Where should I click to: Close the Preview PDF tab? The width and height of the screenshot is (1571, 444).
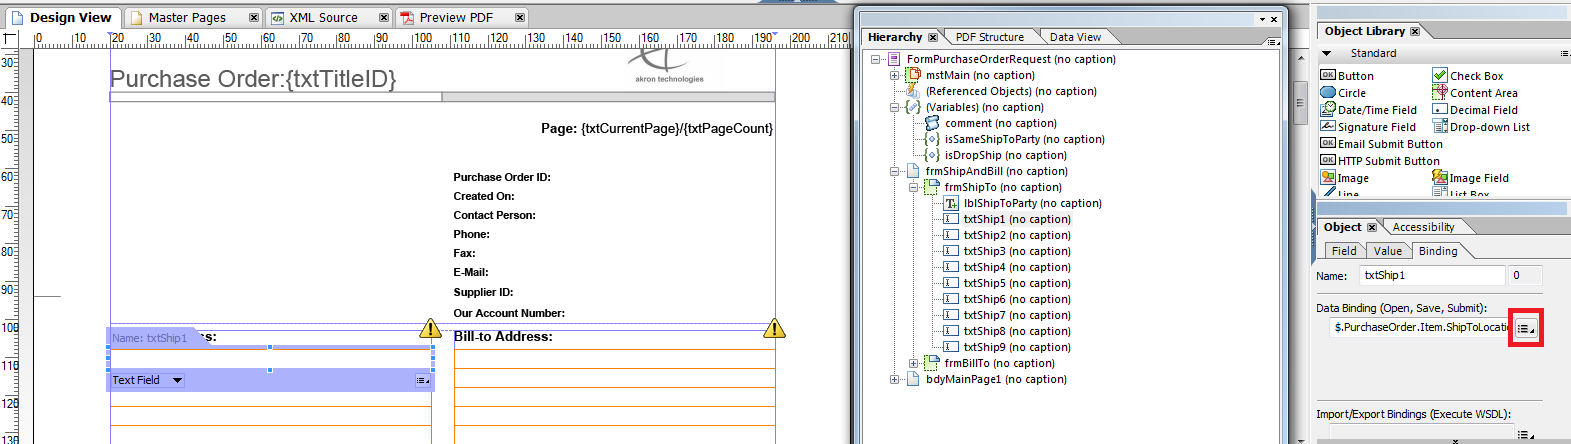(519, 17)
